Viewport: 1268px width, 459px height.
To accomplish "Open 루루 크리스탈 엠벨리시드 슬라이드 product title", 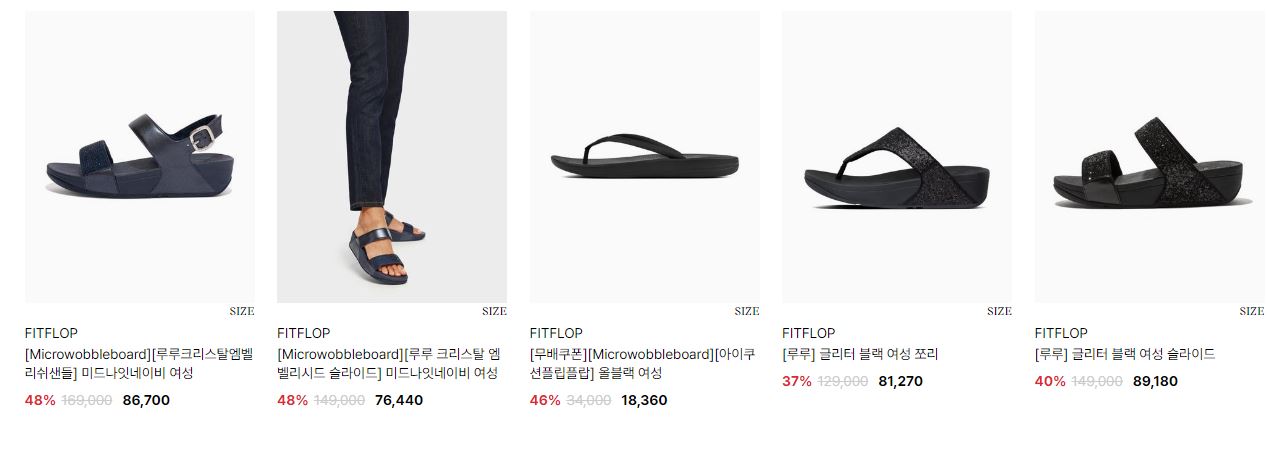I will (389, 364).
